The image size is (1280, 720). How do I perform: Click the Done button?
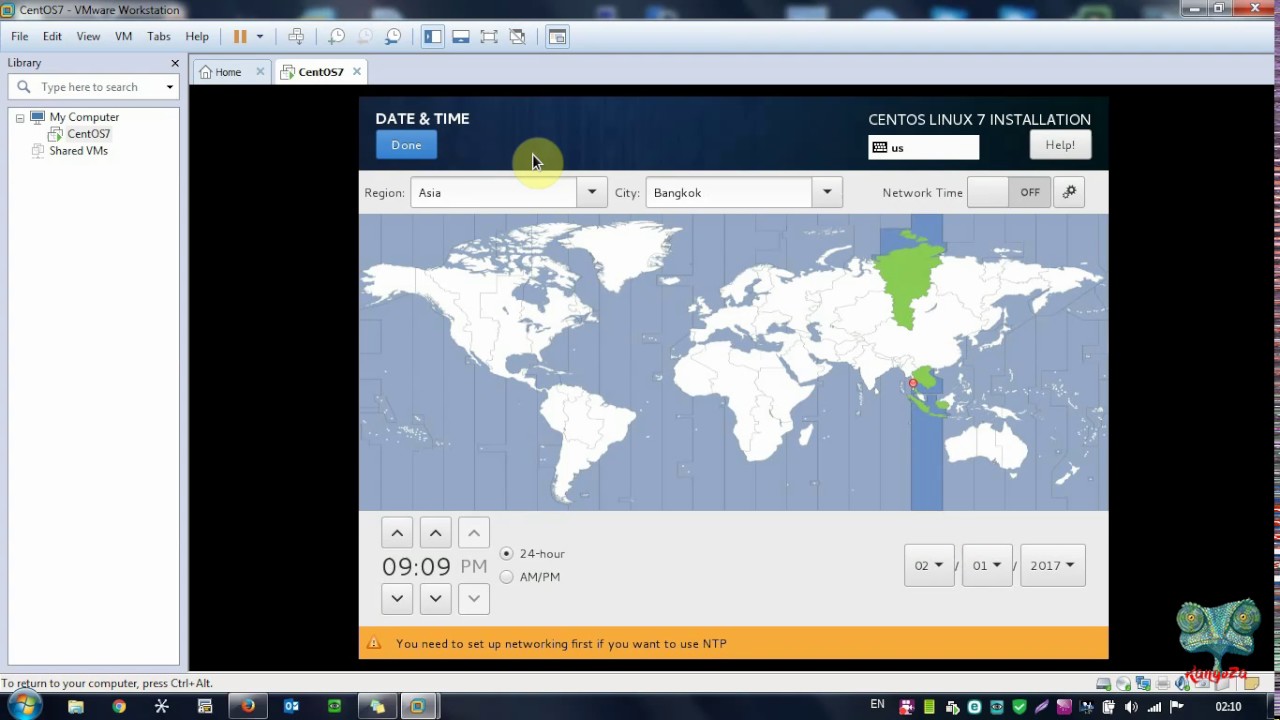406,145
